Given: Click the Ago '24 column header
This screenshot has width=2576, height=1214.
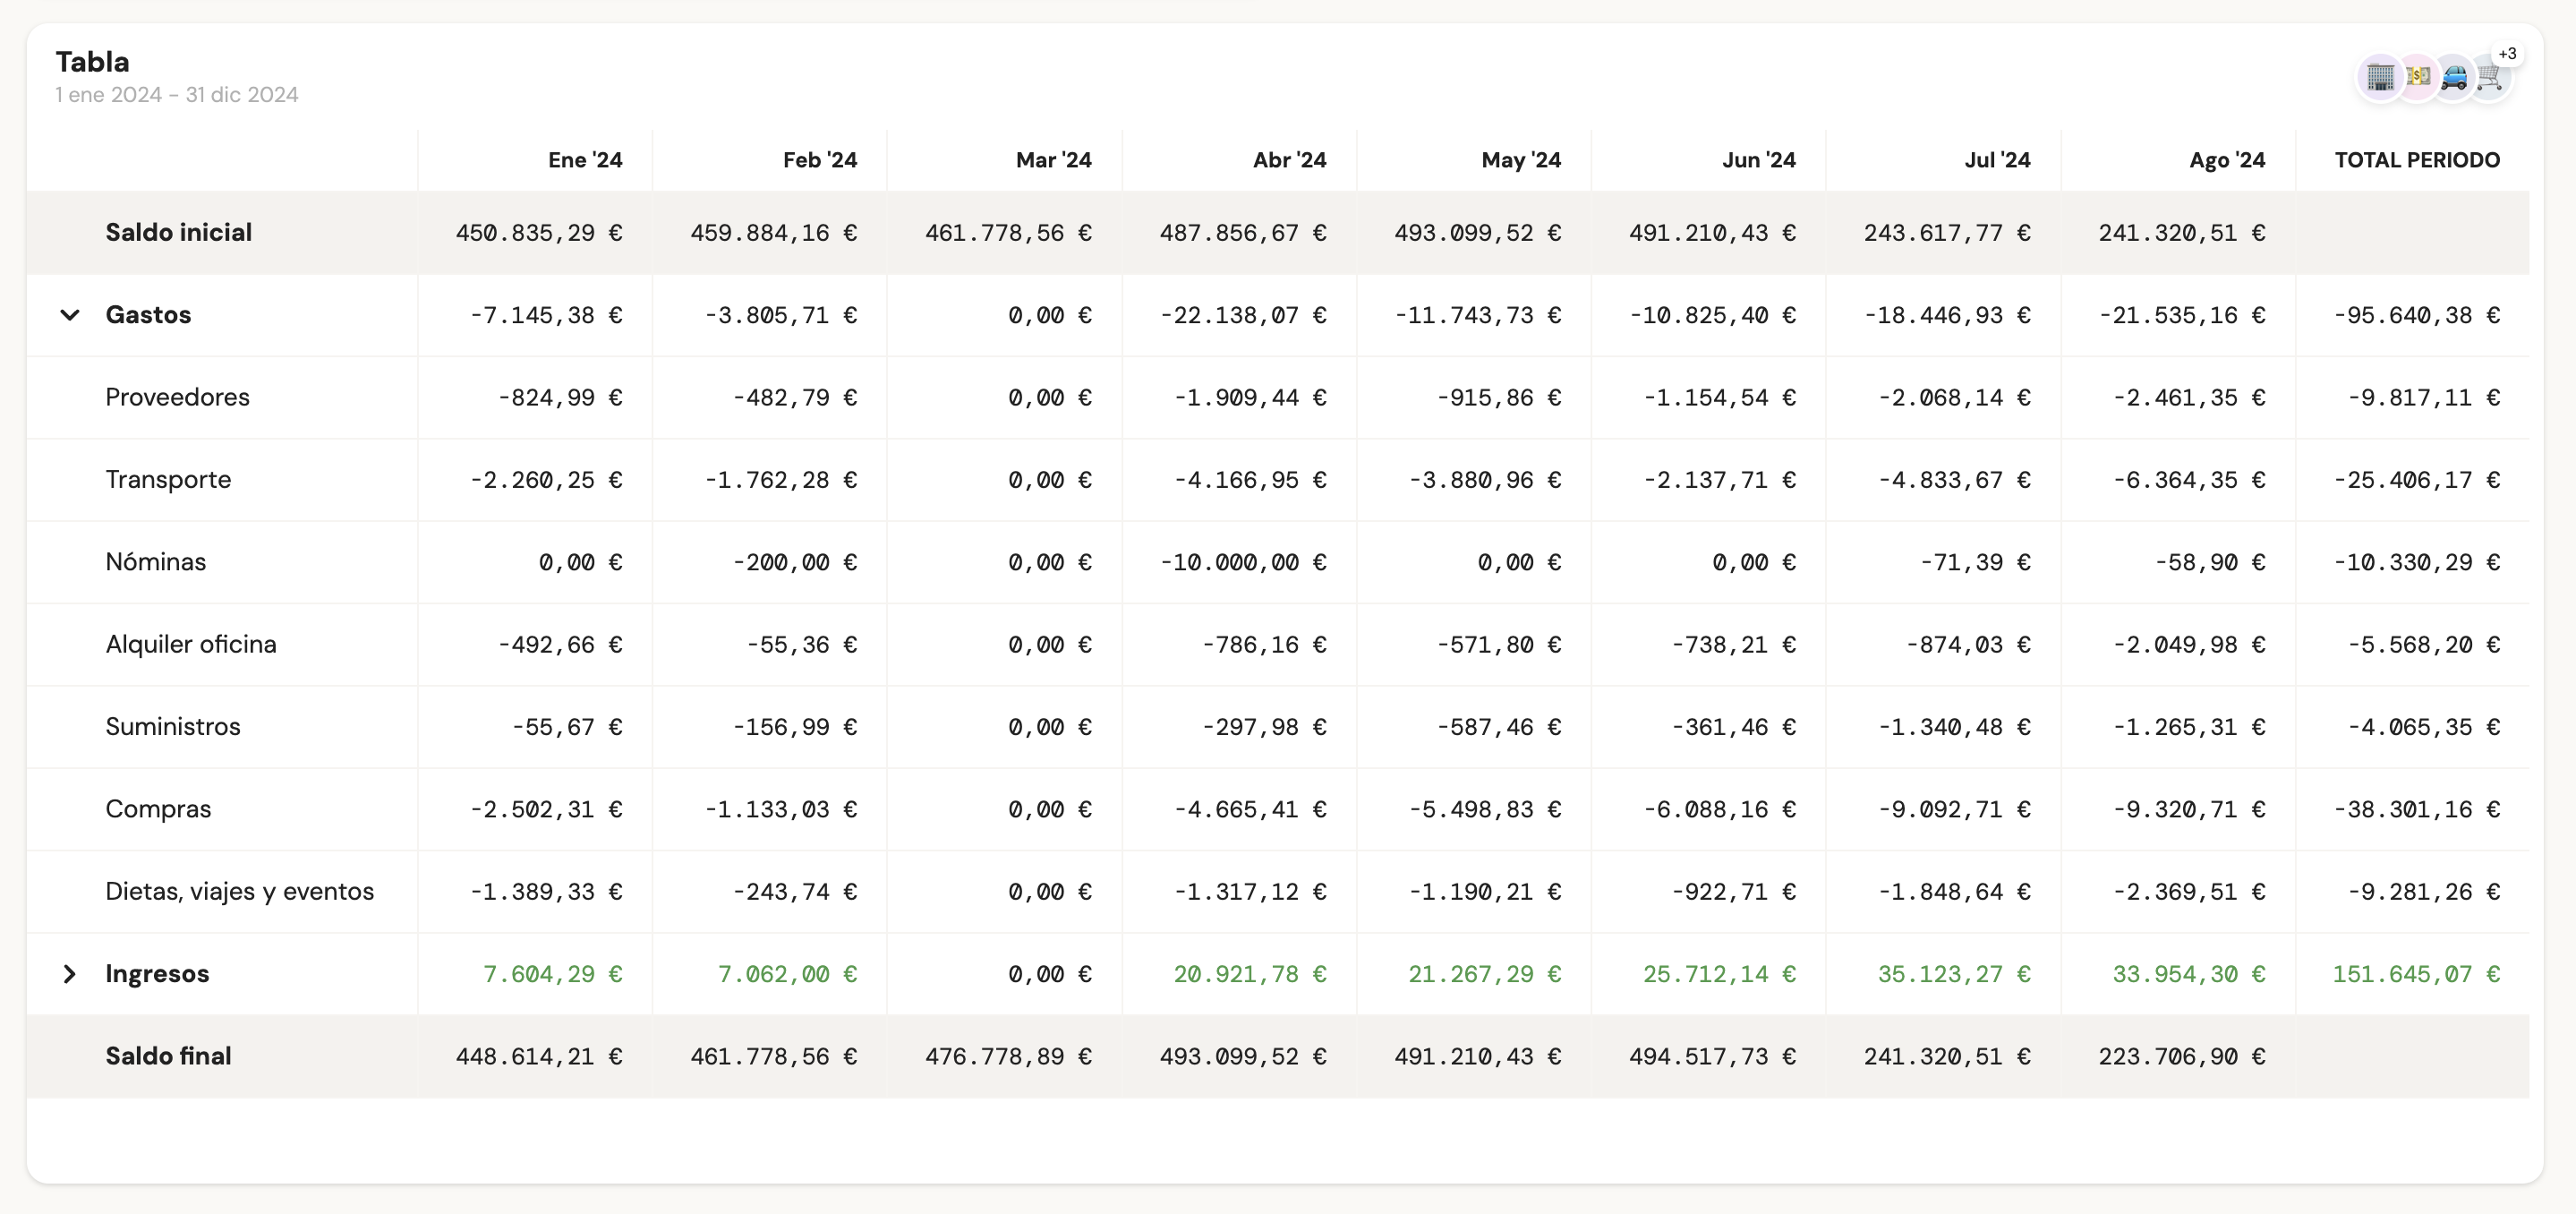Looking at the screenshot, I should point(2227,160).
